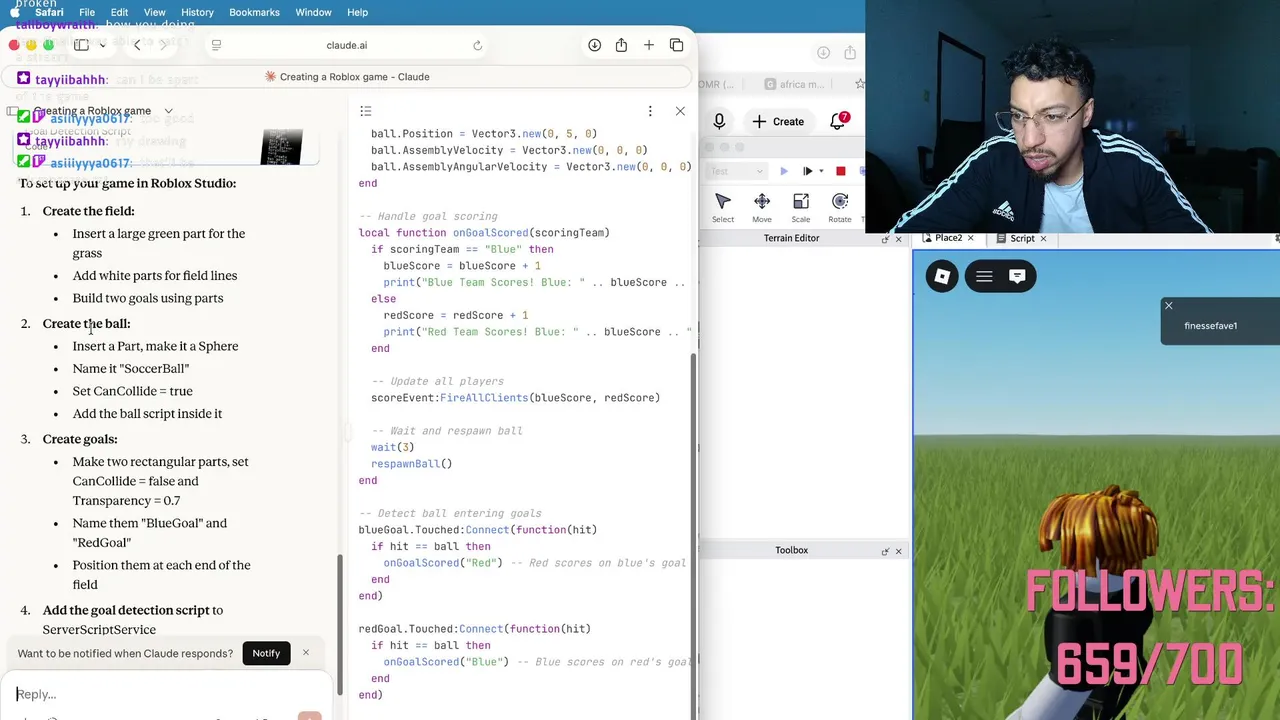Viewport: 1280px width, 720px height.
Task: Go back in Safari
Action: pyautogui.click(x=137, y=45)
